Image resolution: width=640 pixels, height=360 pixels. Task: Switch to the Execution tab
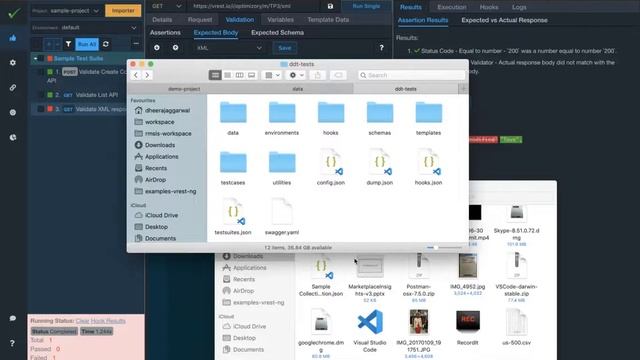click(452, 7)
